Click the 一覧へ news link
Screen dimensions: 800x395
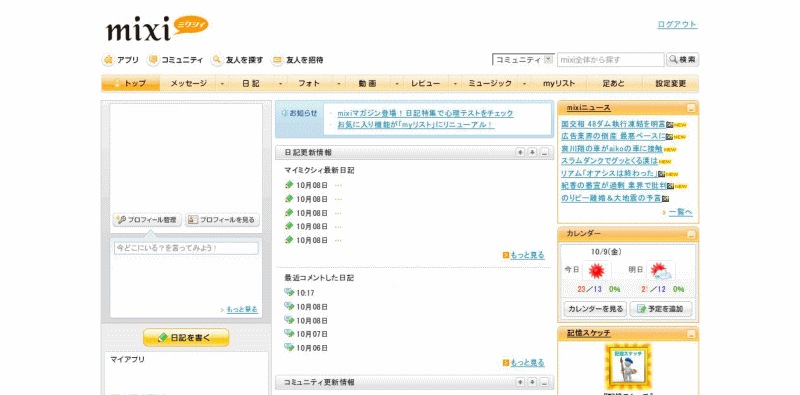(x=681, y=212)
